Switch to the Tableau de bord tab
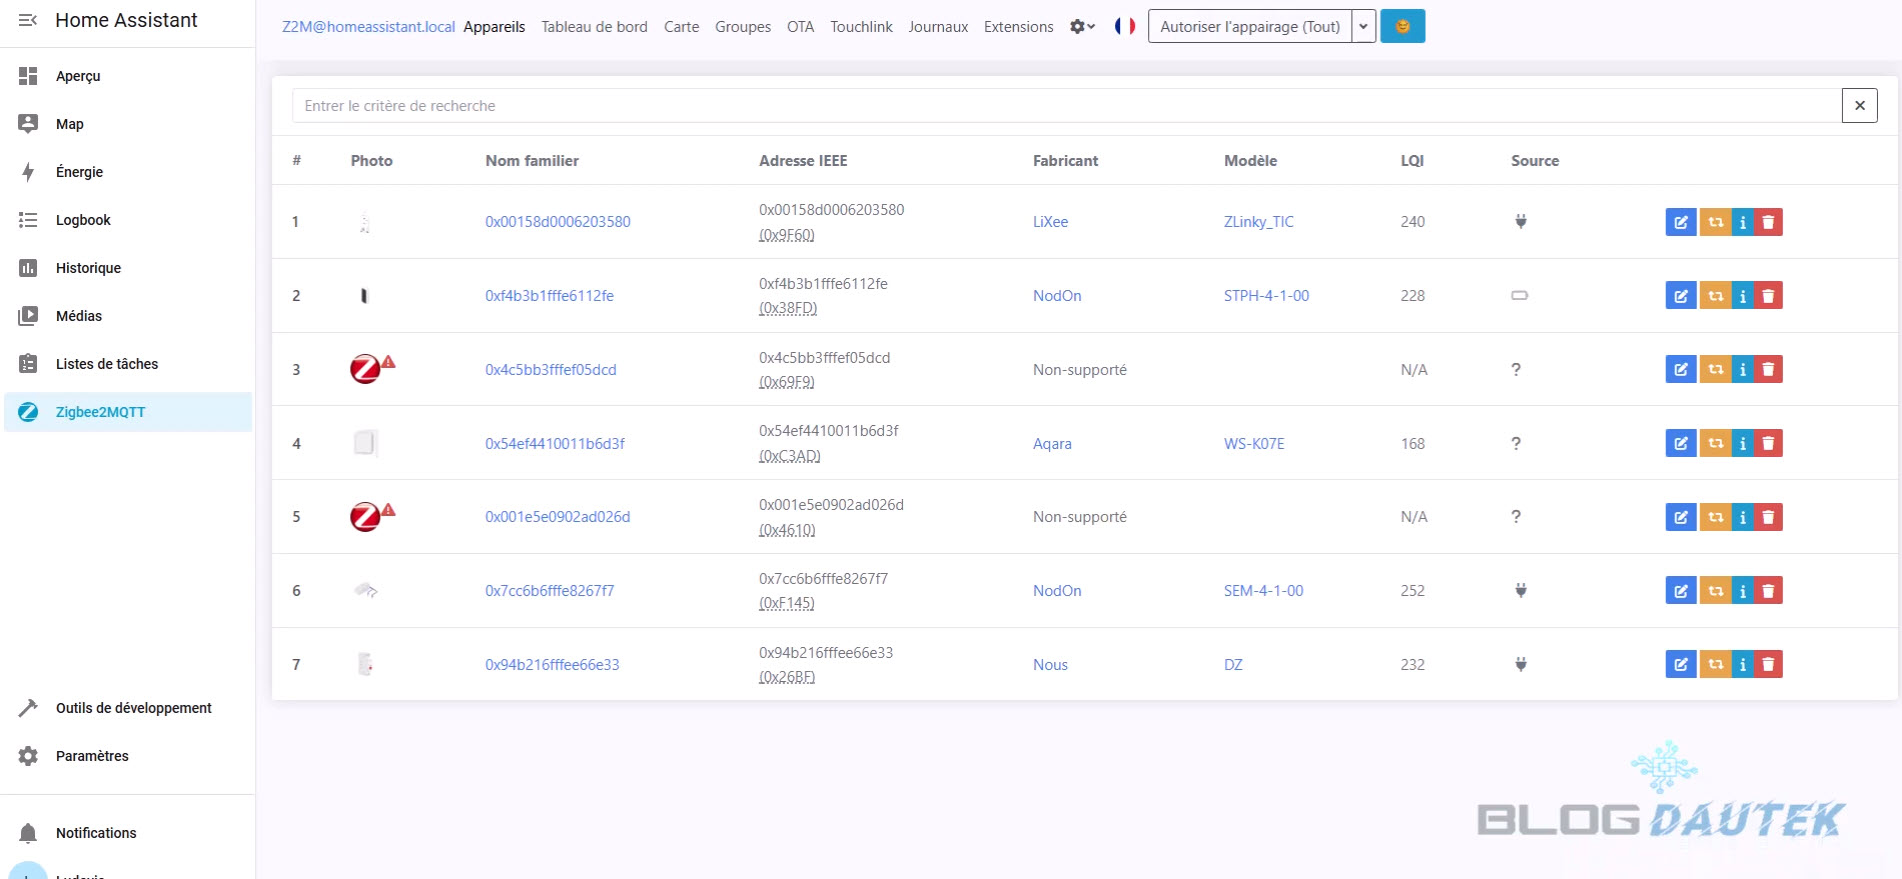Viewport: 1902px width, 879px height. pyautogui.click(x=594, y=27)
